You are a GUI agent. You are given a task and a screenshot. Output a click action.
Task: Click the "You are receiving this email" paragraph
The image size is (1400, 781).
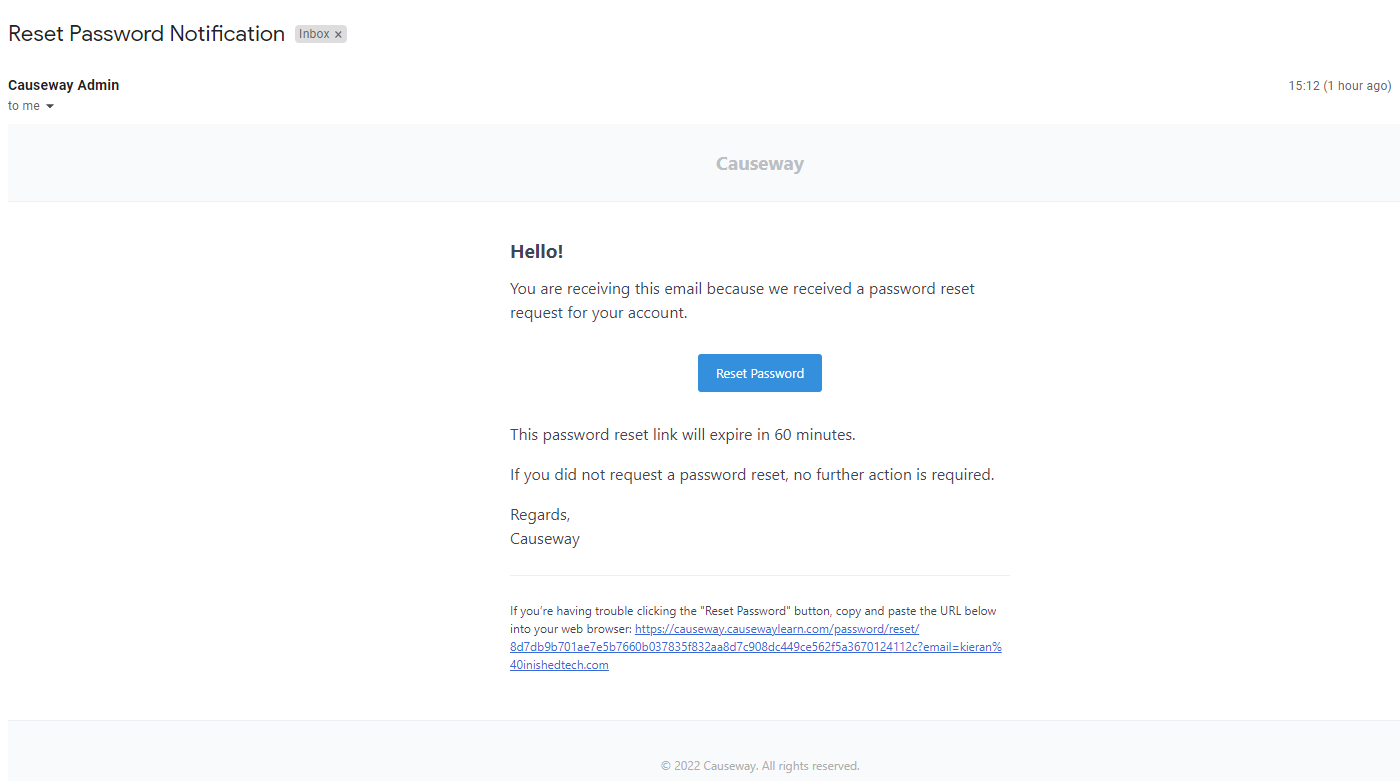(742, 289)
